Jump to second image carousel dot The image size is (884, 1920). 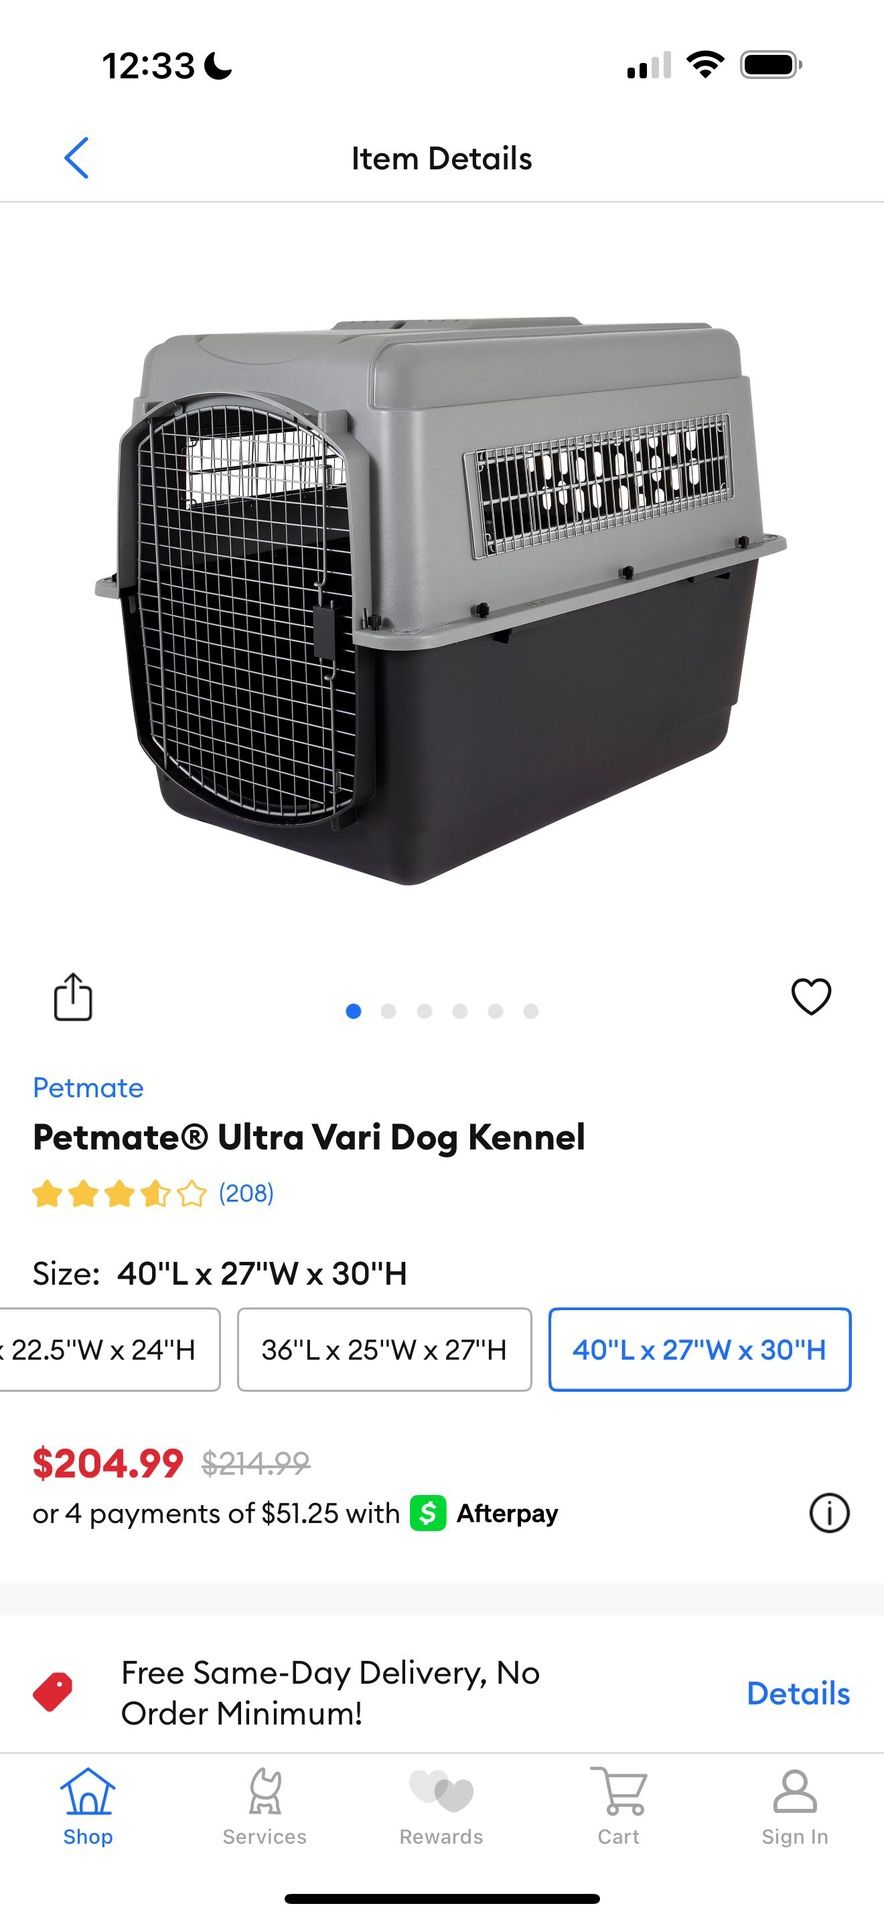(x=388, y=1011)
